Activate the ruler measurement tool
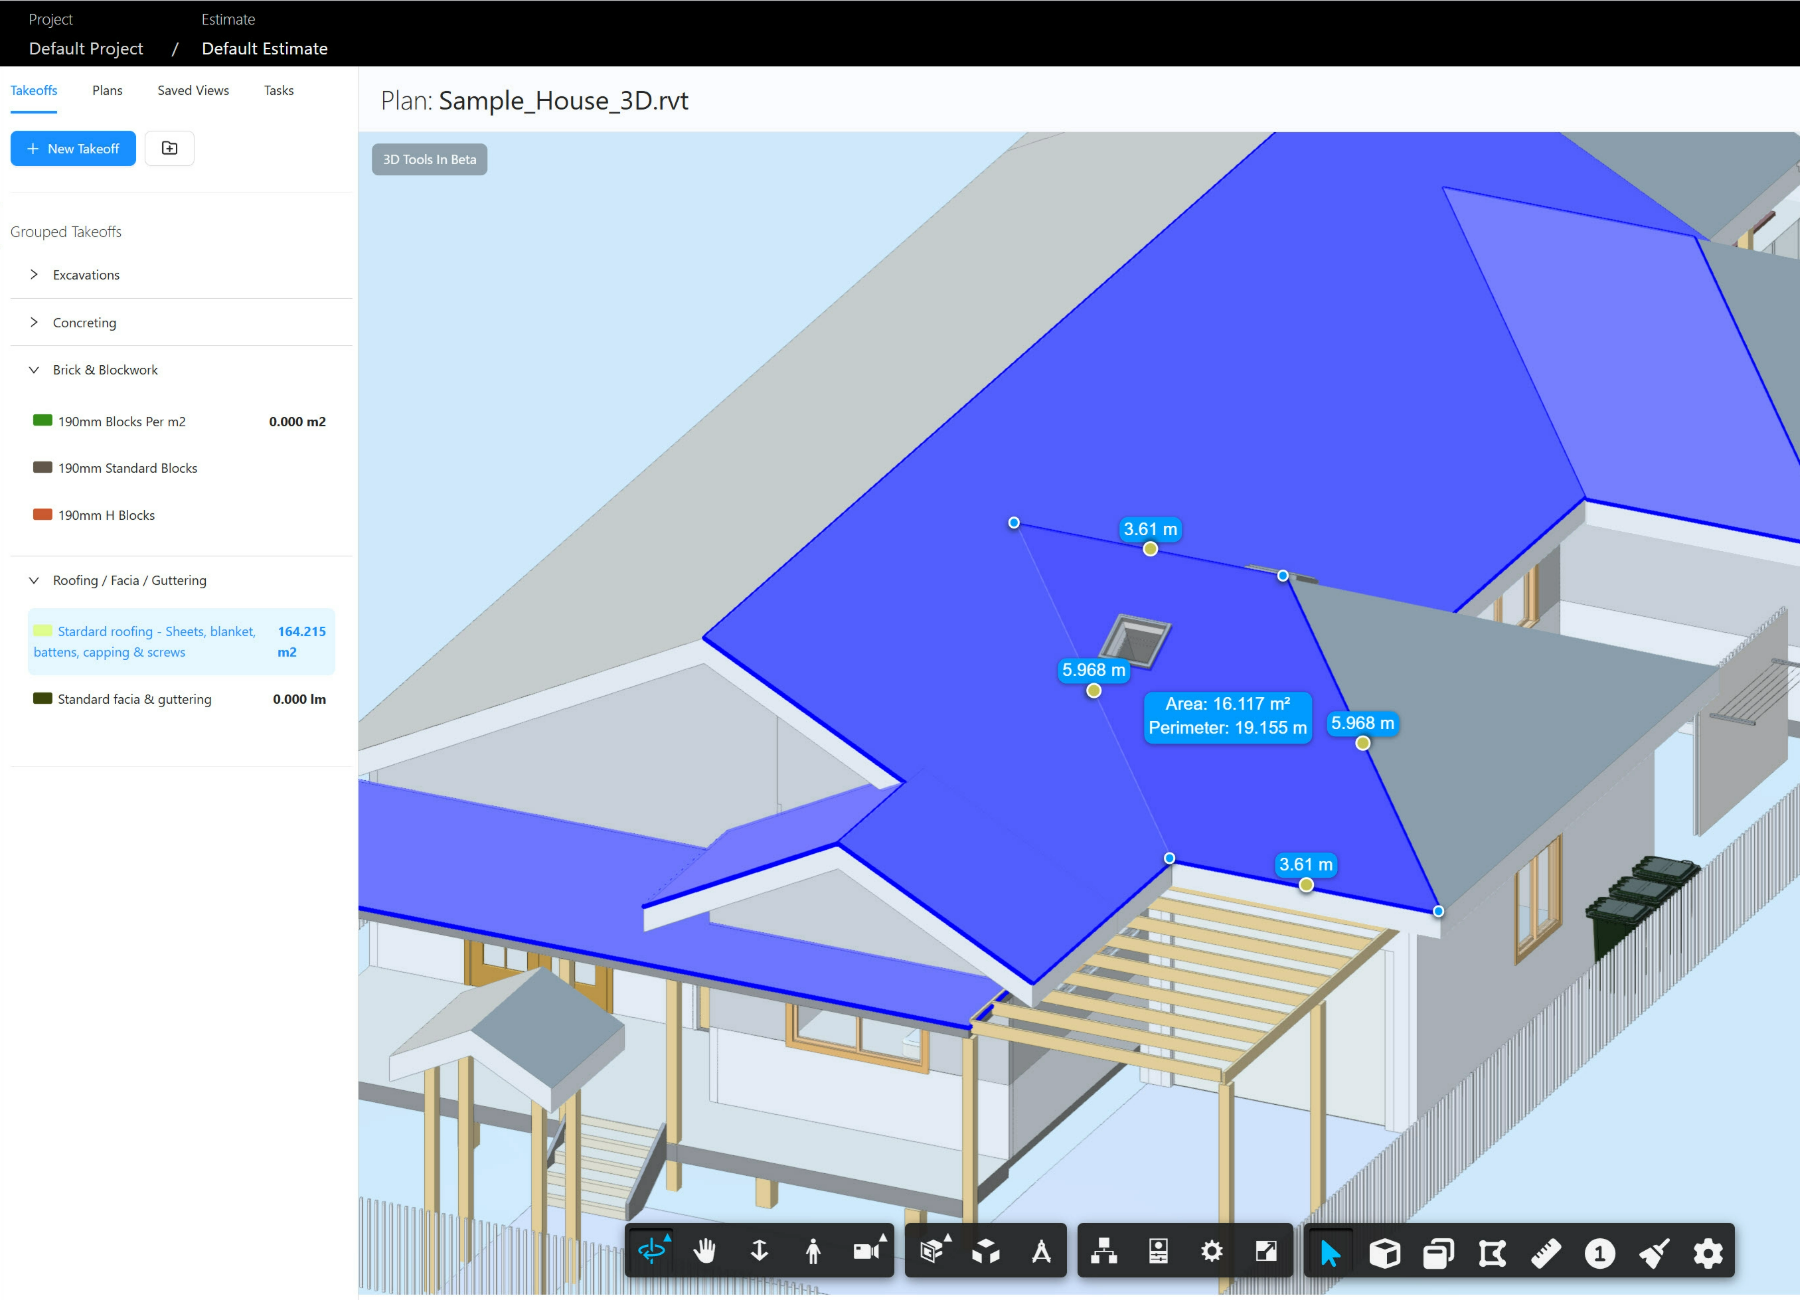The width and height of the screenshot is (1800, 1300). coord(1547,1250)
